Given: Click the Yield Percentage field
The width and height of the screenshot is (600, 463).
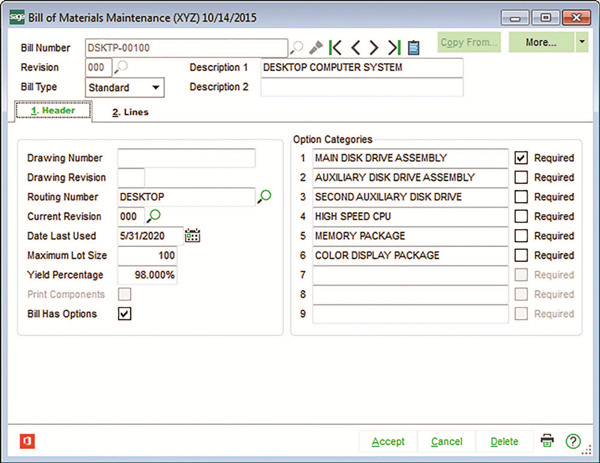Looking at the screenshot, I should (x=147, y=275).
